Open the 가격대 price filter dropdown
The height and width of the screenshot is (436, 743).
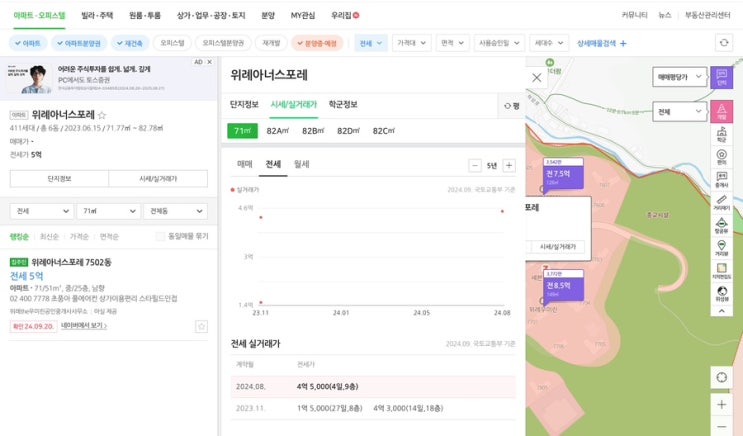coord(411,43)
